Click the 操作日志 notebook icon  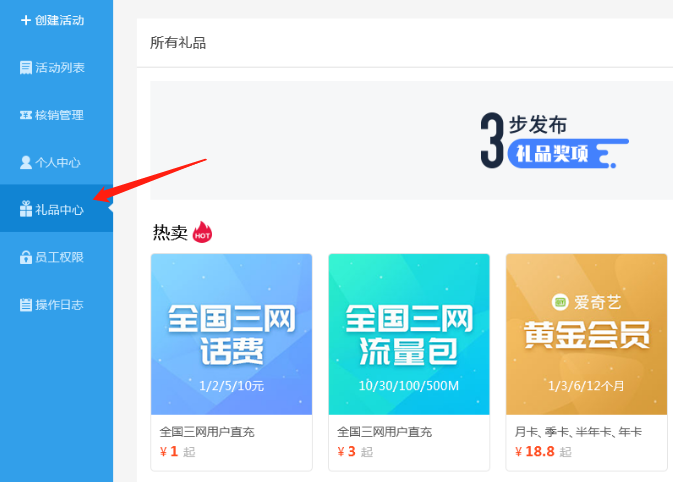tap(26, 305)
